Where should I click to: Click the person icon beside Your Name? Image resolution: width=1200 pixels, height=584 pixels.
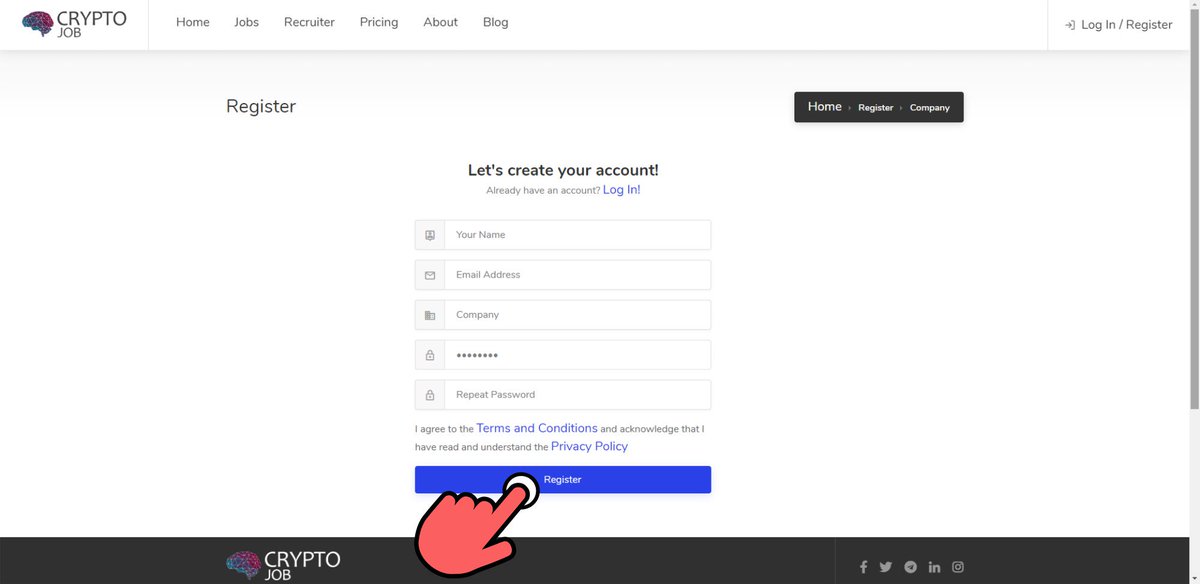point(430,235)
